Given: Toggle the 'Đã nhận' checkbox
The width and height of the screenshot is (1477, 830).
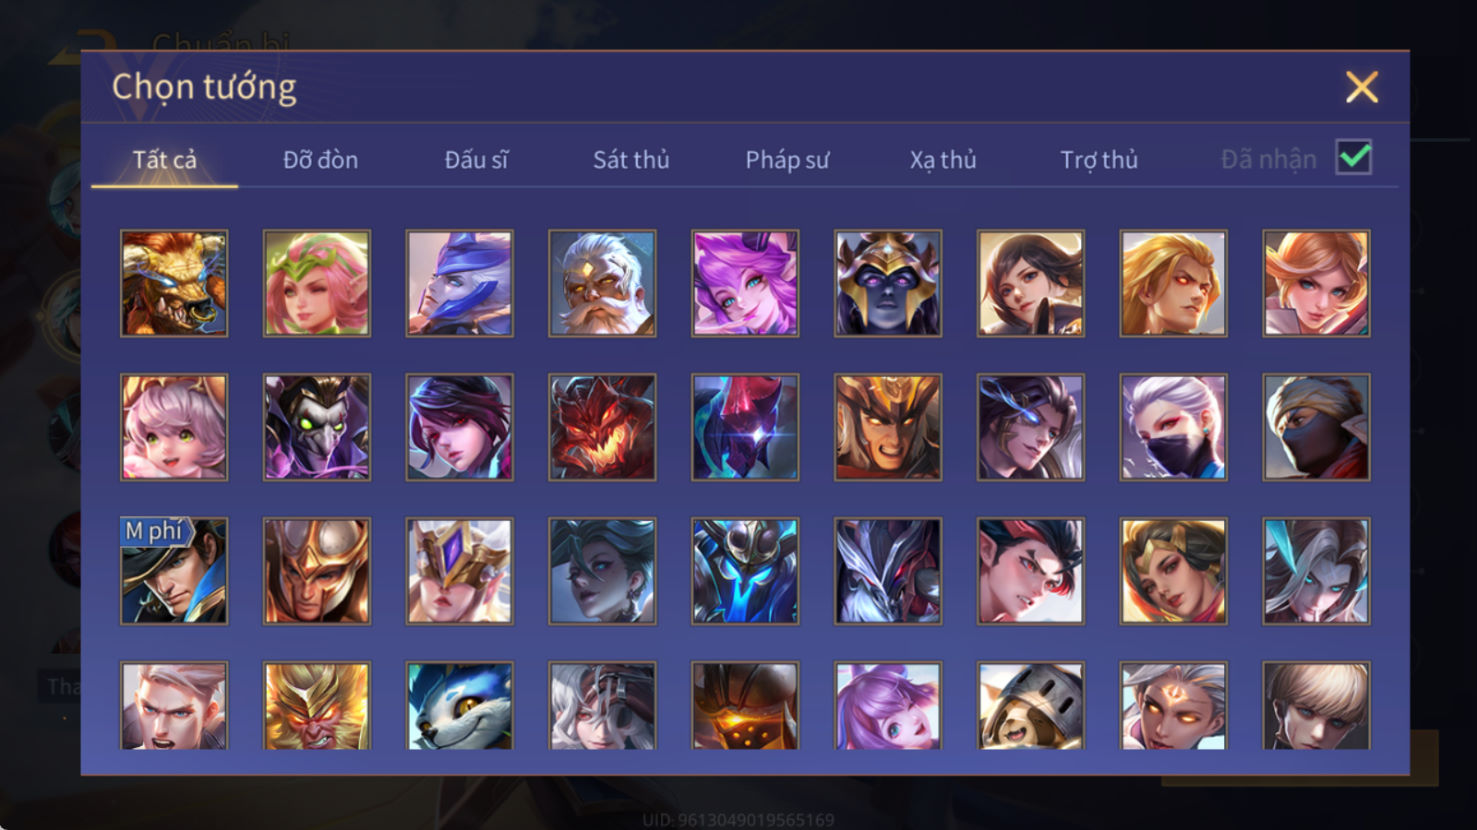Looking at the screenshot, I should point(1354,158).
